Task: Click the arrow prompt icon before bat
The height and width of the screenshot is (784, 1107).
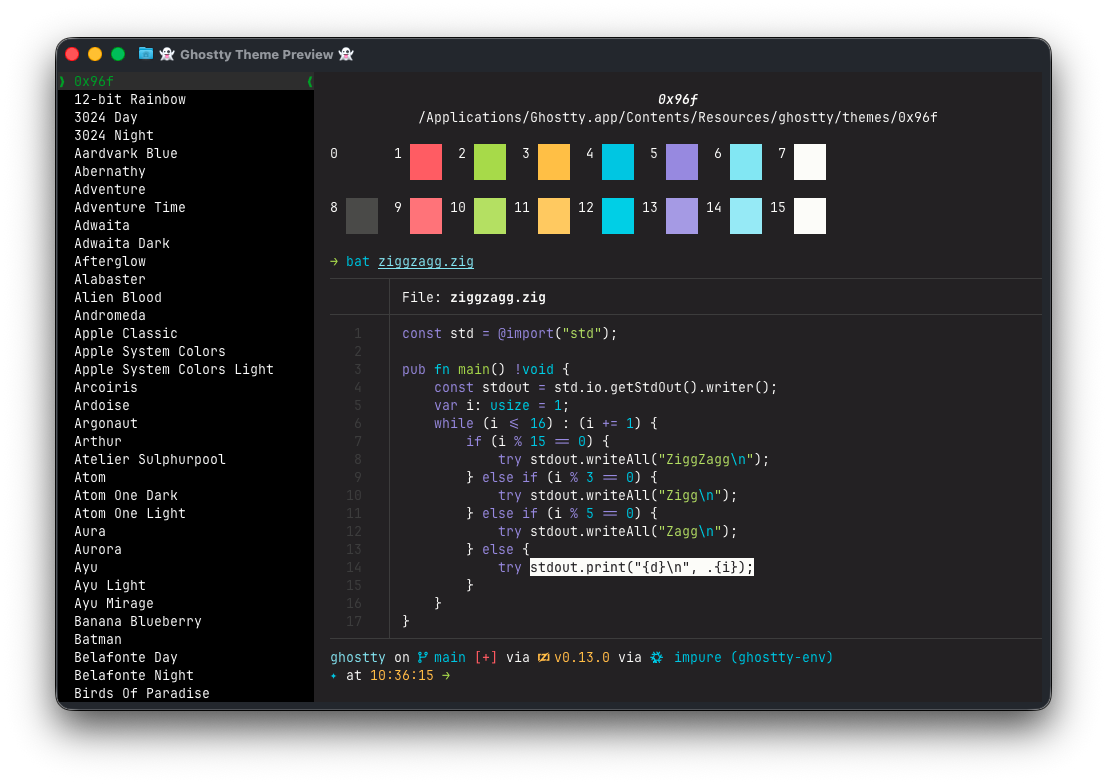Action: 334,261
